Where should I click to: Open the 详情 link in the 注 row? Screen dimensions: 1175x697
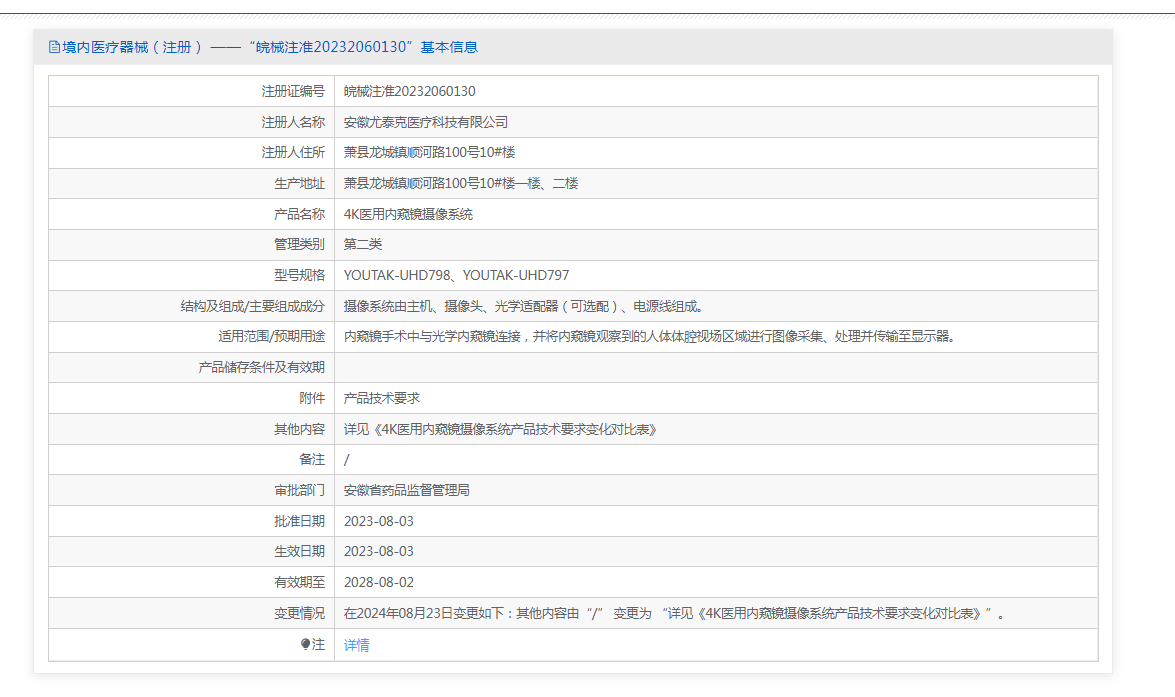356,645
